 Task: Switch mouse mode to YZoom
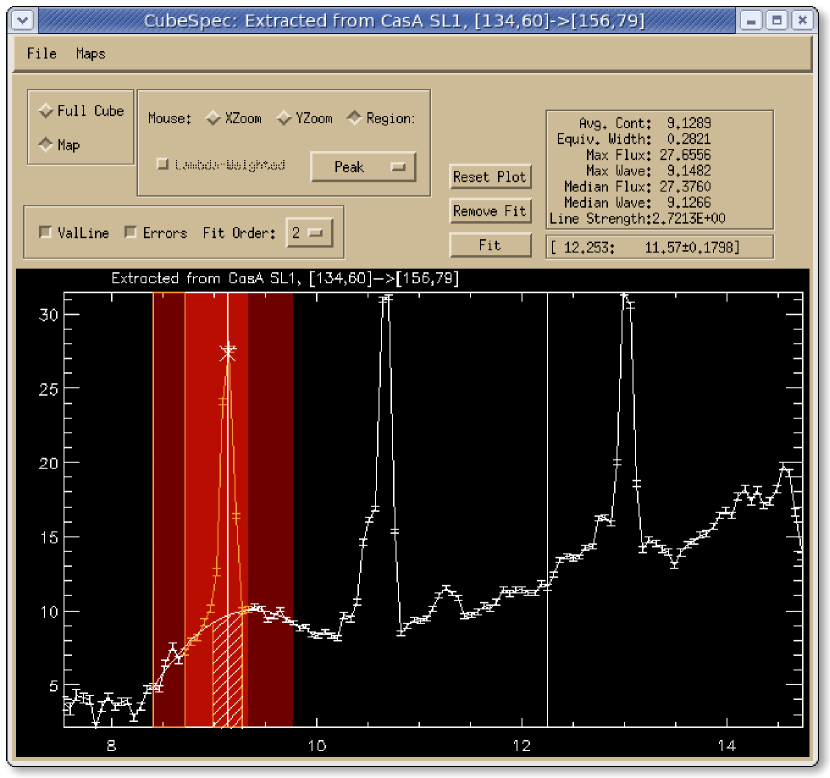click(x=283, y=118)
